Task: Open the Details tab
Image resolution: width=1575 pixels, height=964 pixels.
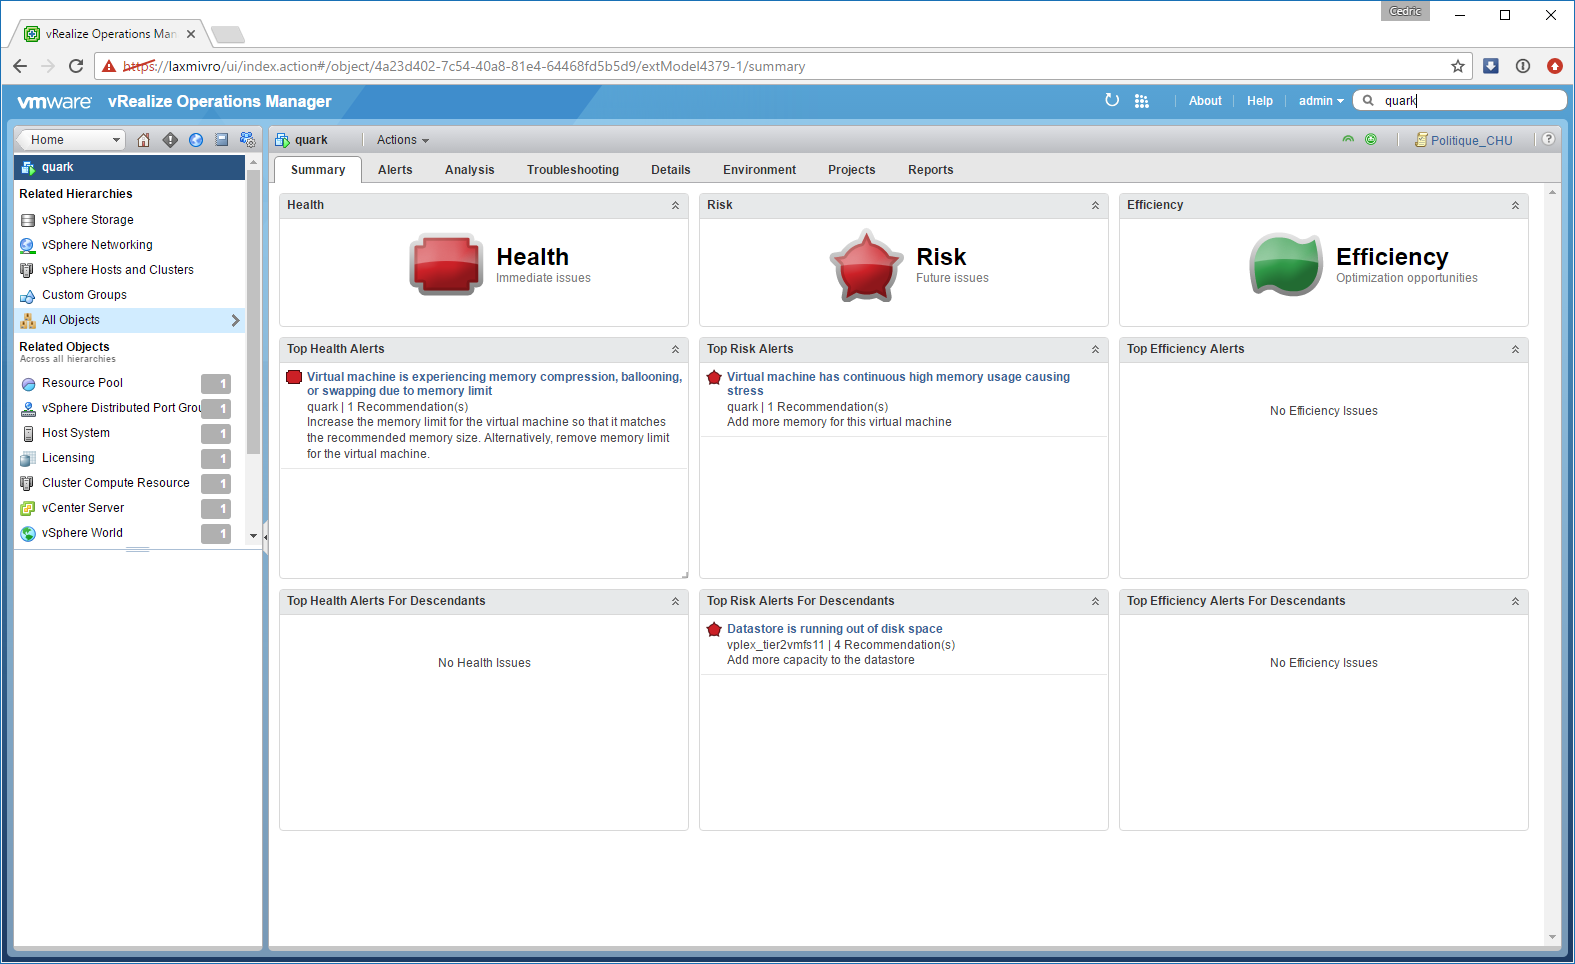Action: tap(671, 170)
